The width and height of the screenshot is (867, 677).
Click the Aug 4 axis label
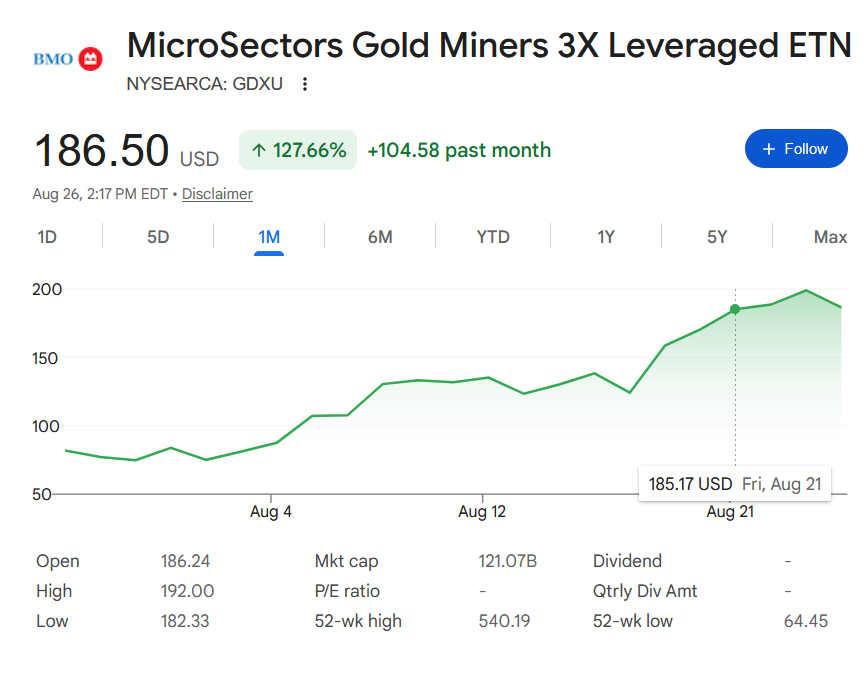271,512
